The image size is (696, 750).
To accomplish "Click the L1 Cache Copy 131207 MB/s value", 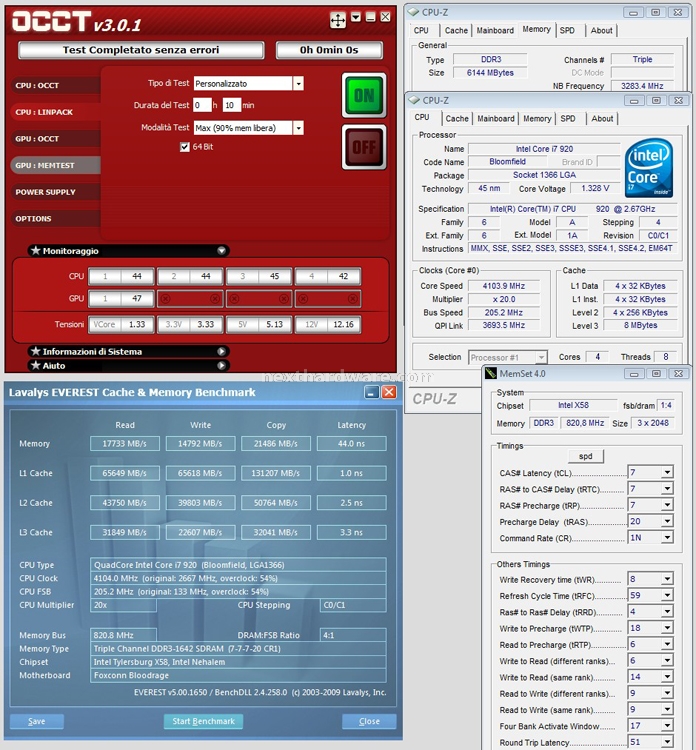I will coord(276,474).
